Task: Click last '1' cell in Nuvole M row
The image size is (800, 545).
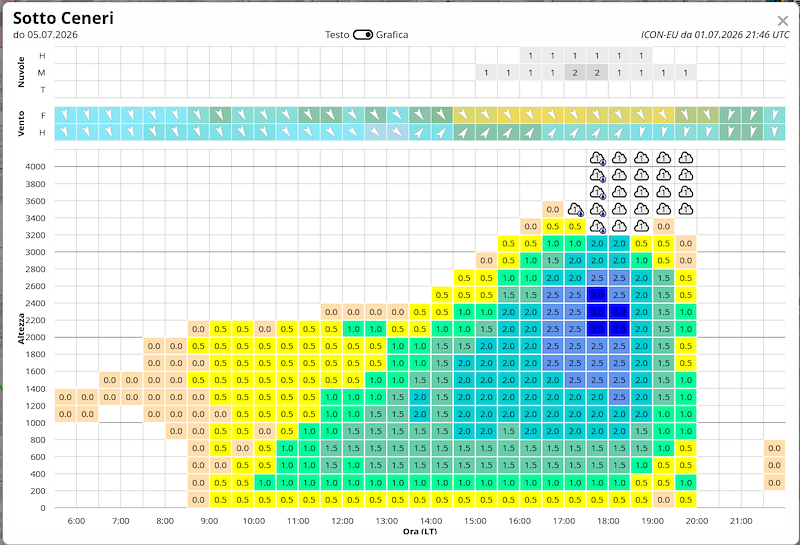Action: (x=686, y=72)
